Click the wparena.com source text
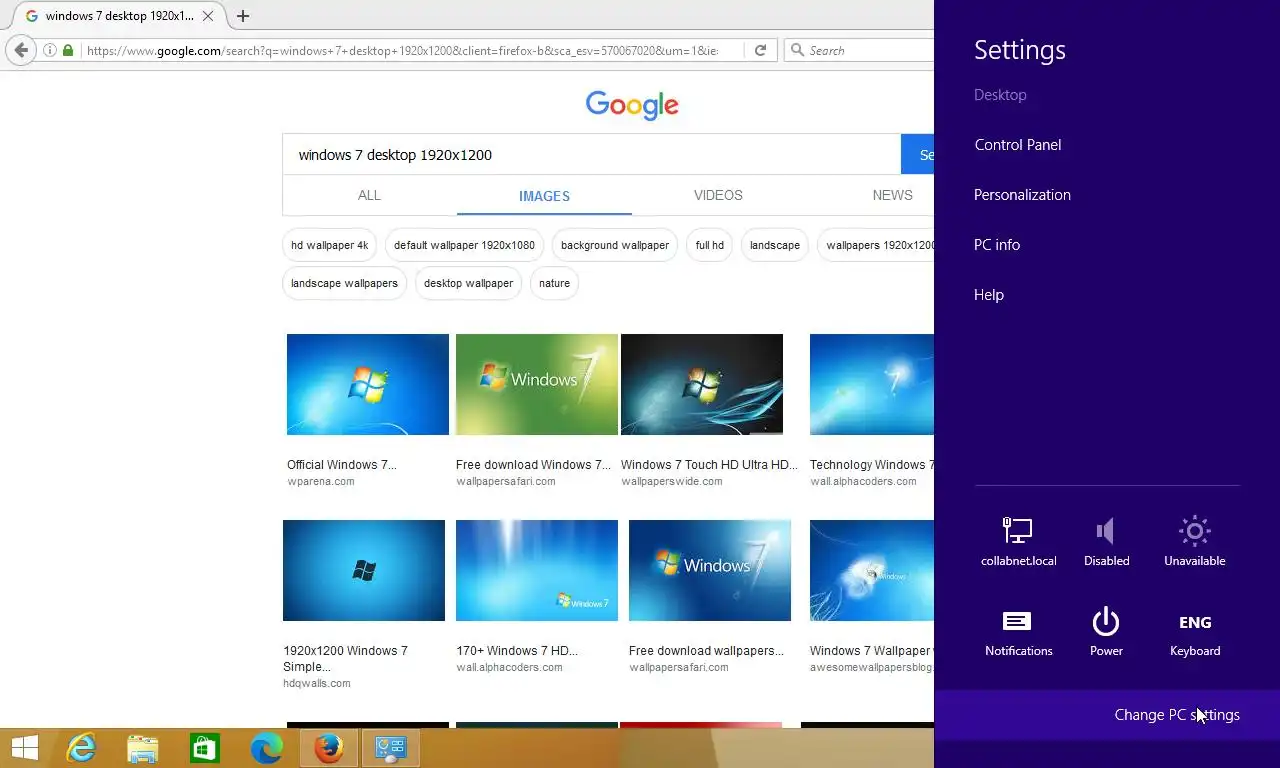Screen dimensions: 1280x768 (x=321, y=481)
